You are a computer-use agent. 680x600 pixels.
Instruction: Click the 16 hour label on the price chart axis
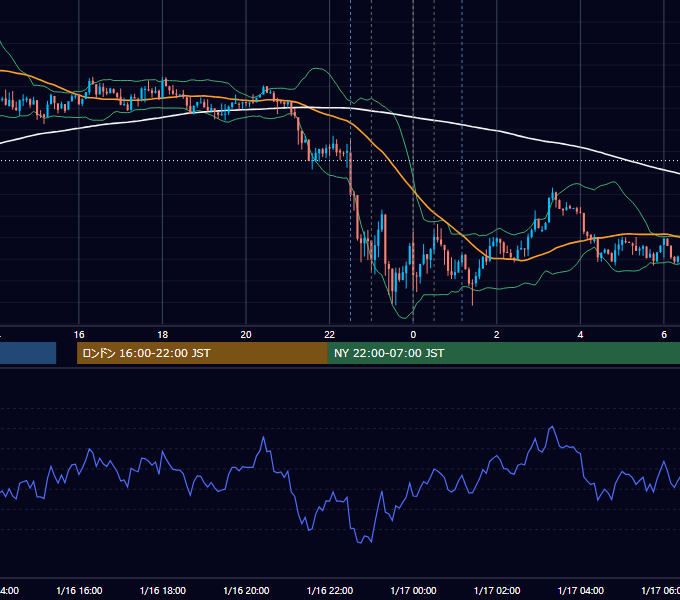pos(79,335)
